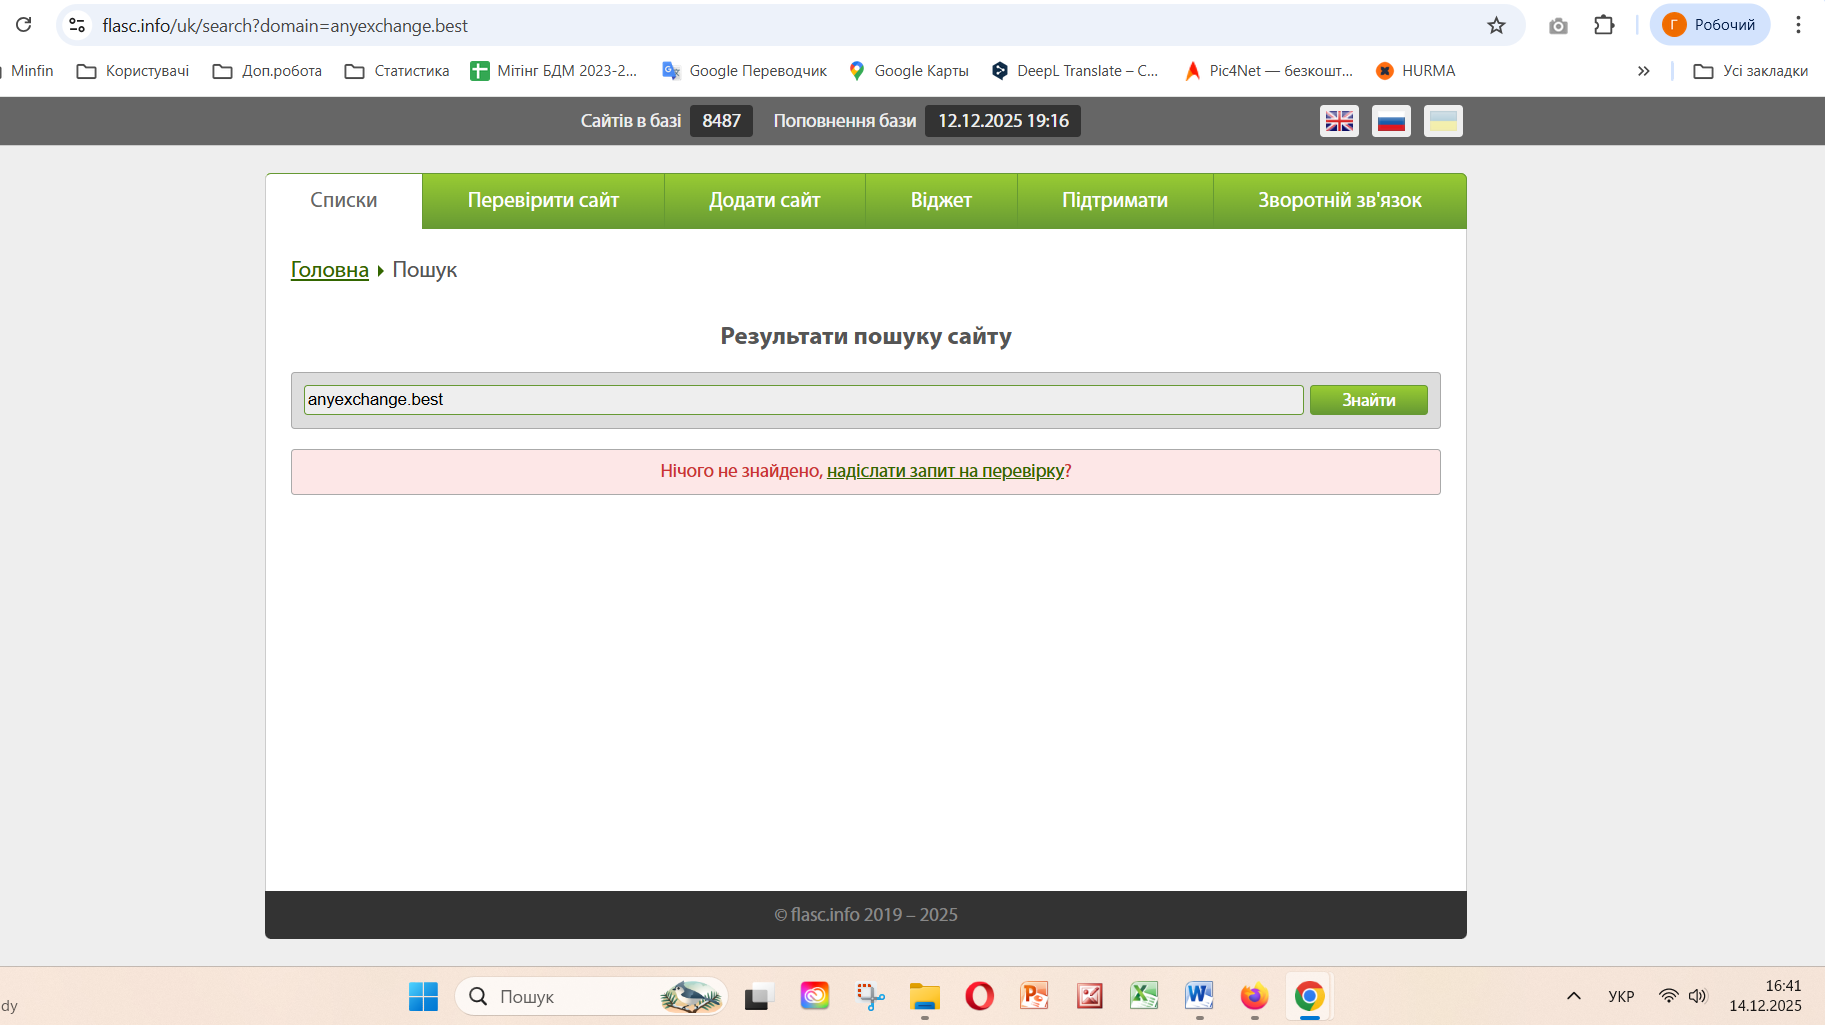The height and width of the screenshot is (1025, 1825).
Task: Open the Мітінг БДМ 2023 bookmark
Action: (x=553, y=71)
